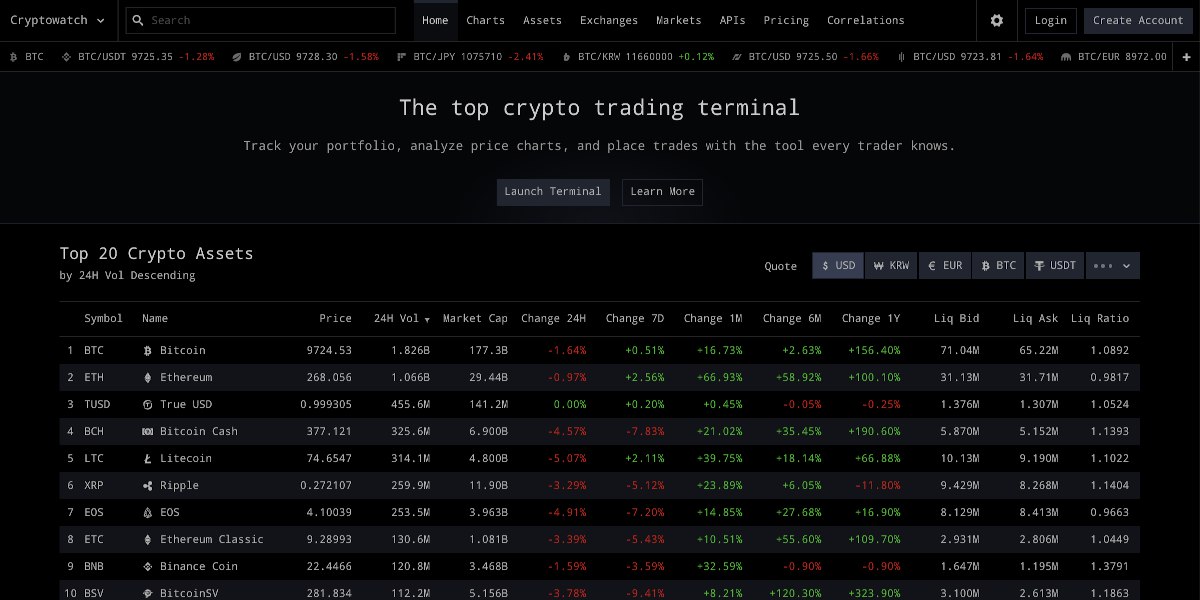Open the Charts tab
This screenshot has height=600, width=1200.
[486, 20]
